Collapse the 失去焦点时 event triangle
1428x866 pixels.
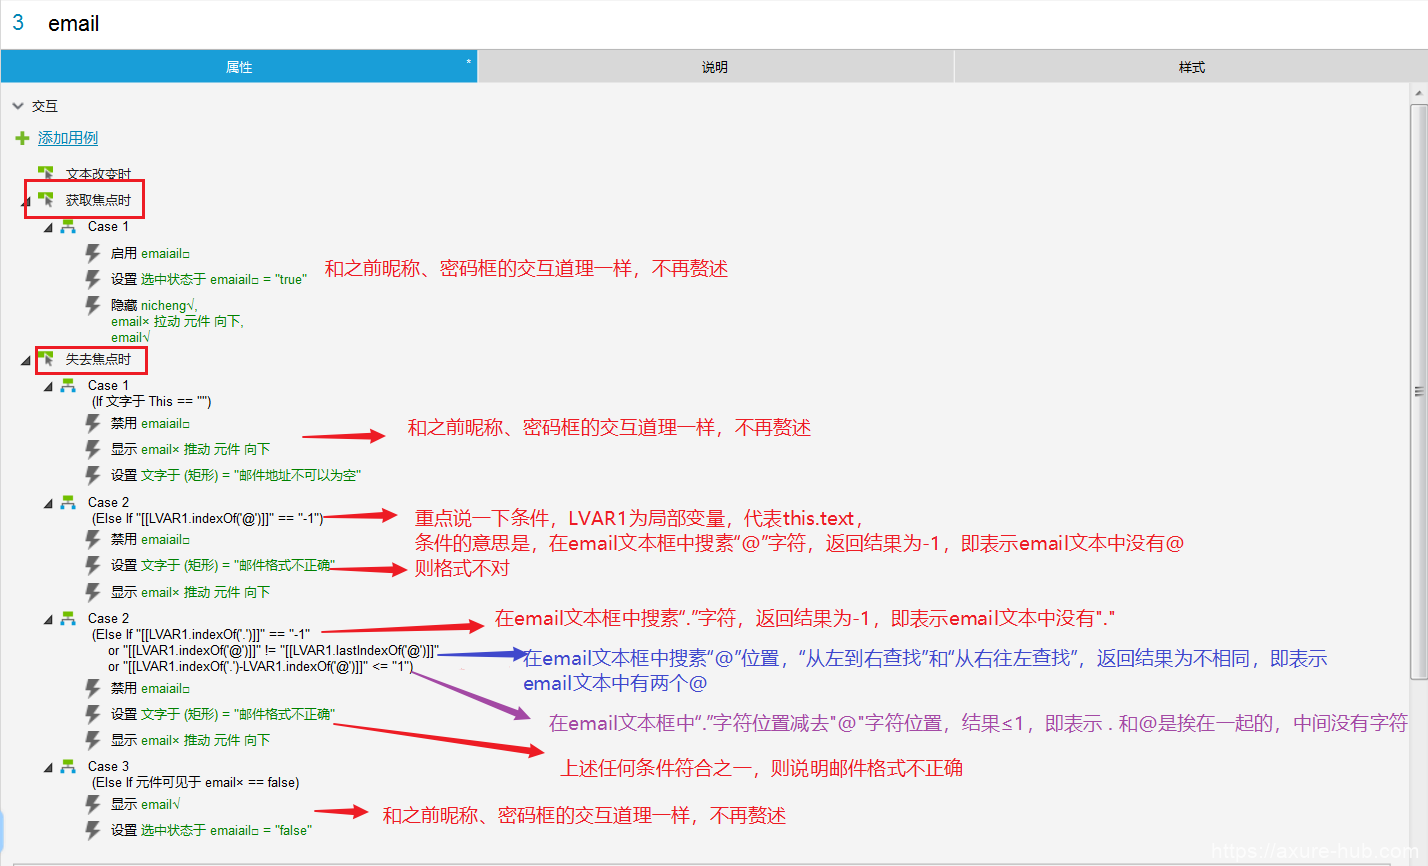pos(26,361)
